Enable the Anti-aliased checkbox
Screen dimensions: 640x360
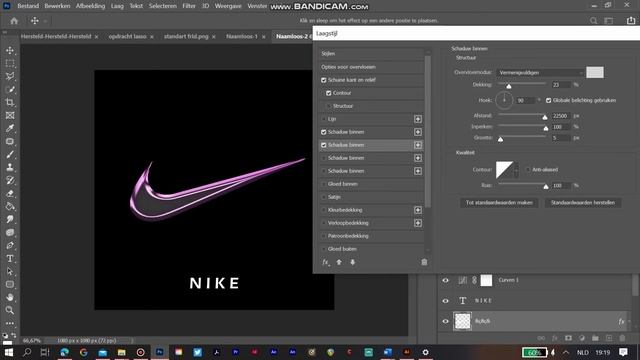click(528, 170)
